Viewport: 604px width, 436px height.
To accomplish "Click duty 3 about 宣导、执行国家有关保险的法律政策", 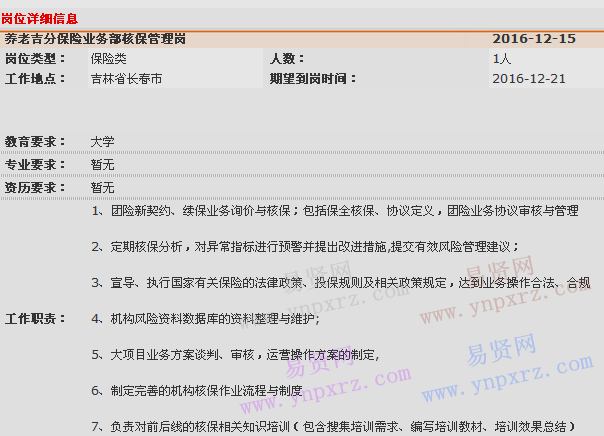I will coord(341,283).
